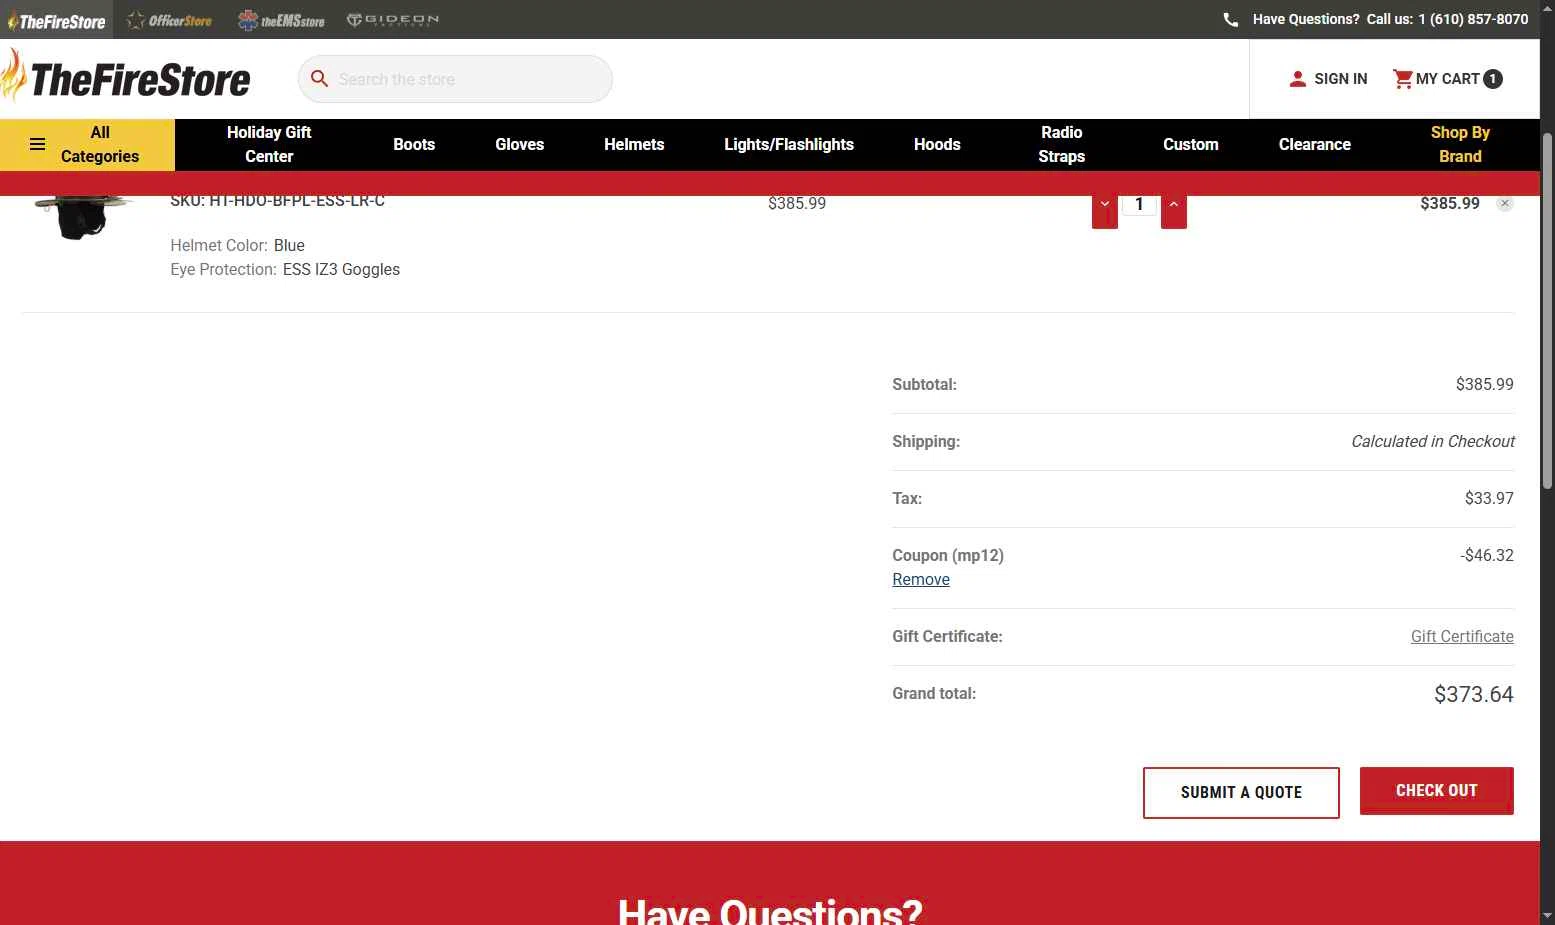Open Lights/Flashlights category
Viewport: 1555px width, 925px height.
789,144
